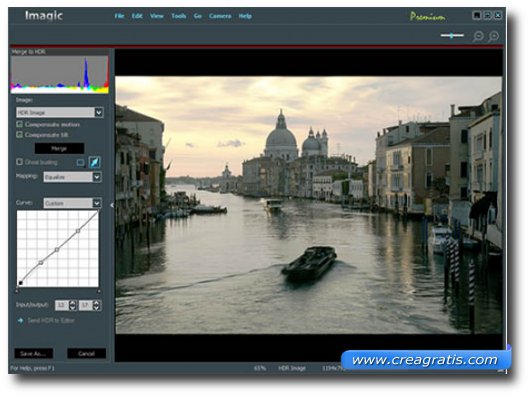
Task: Click the Premium label in header
Action: (x=427, y=17)
